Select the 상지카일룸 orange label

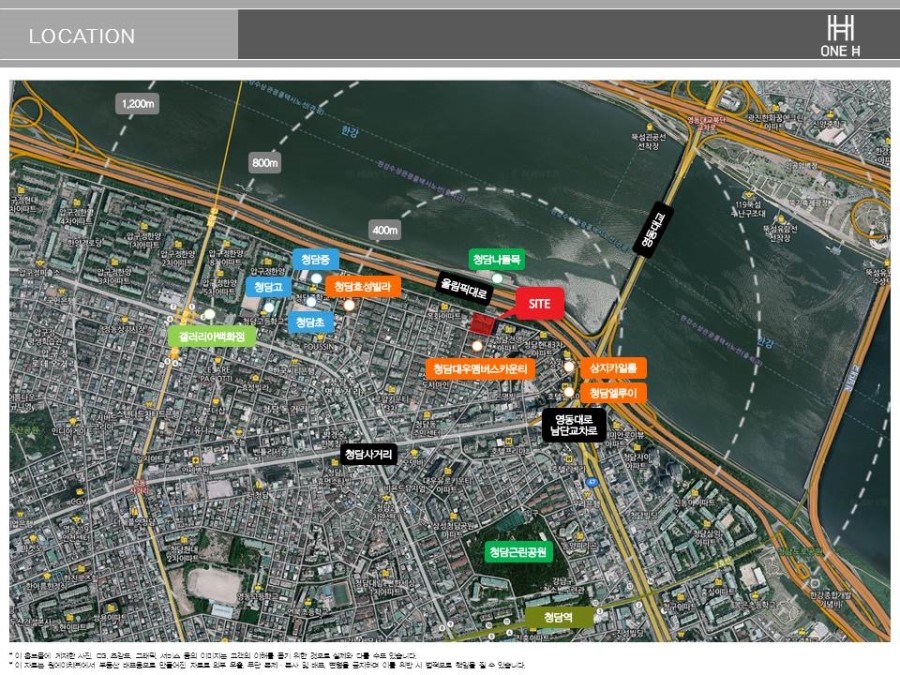614,368
